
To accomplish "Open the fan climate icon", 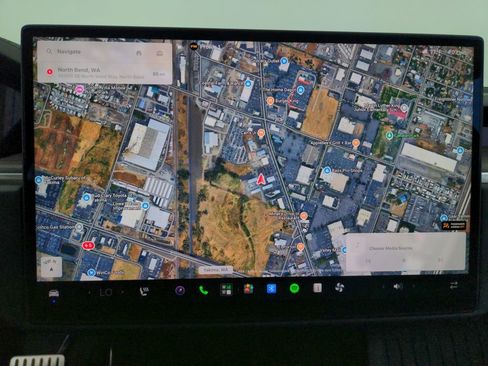I will [339, 287].
